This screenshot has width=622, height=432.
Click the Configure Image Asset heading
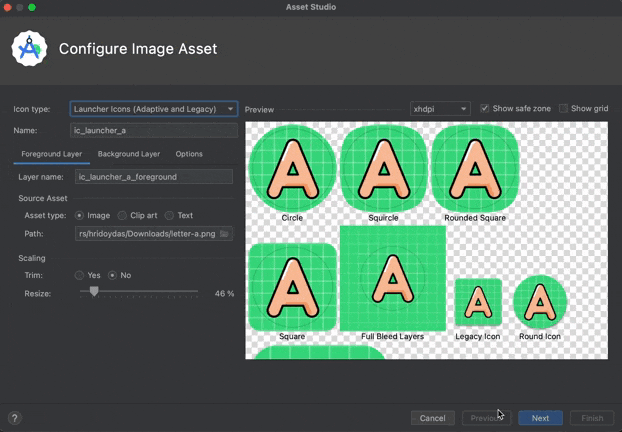point(138,49)
